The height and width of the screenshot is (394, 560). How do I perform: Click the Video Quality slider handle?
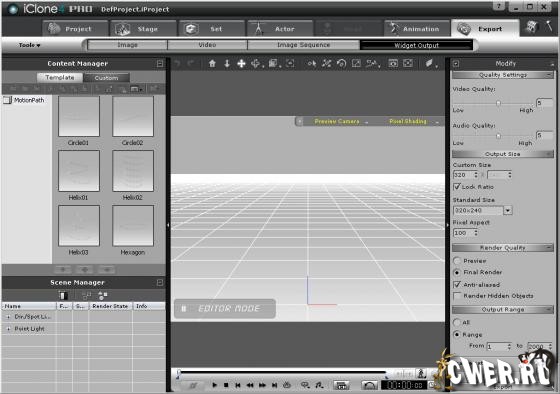coord(498,103)
